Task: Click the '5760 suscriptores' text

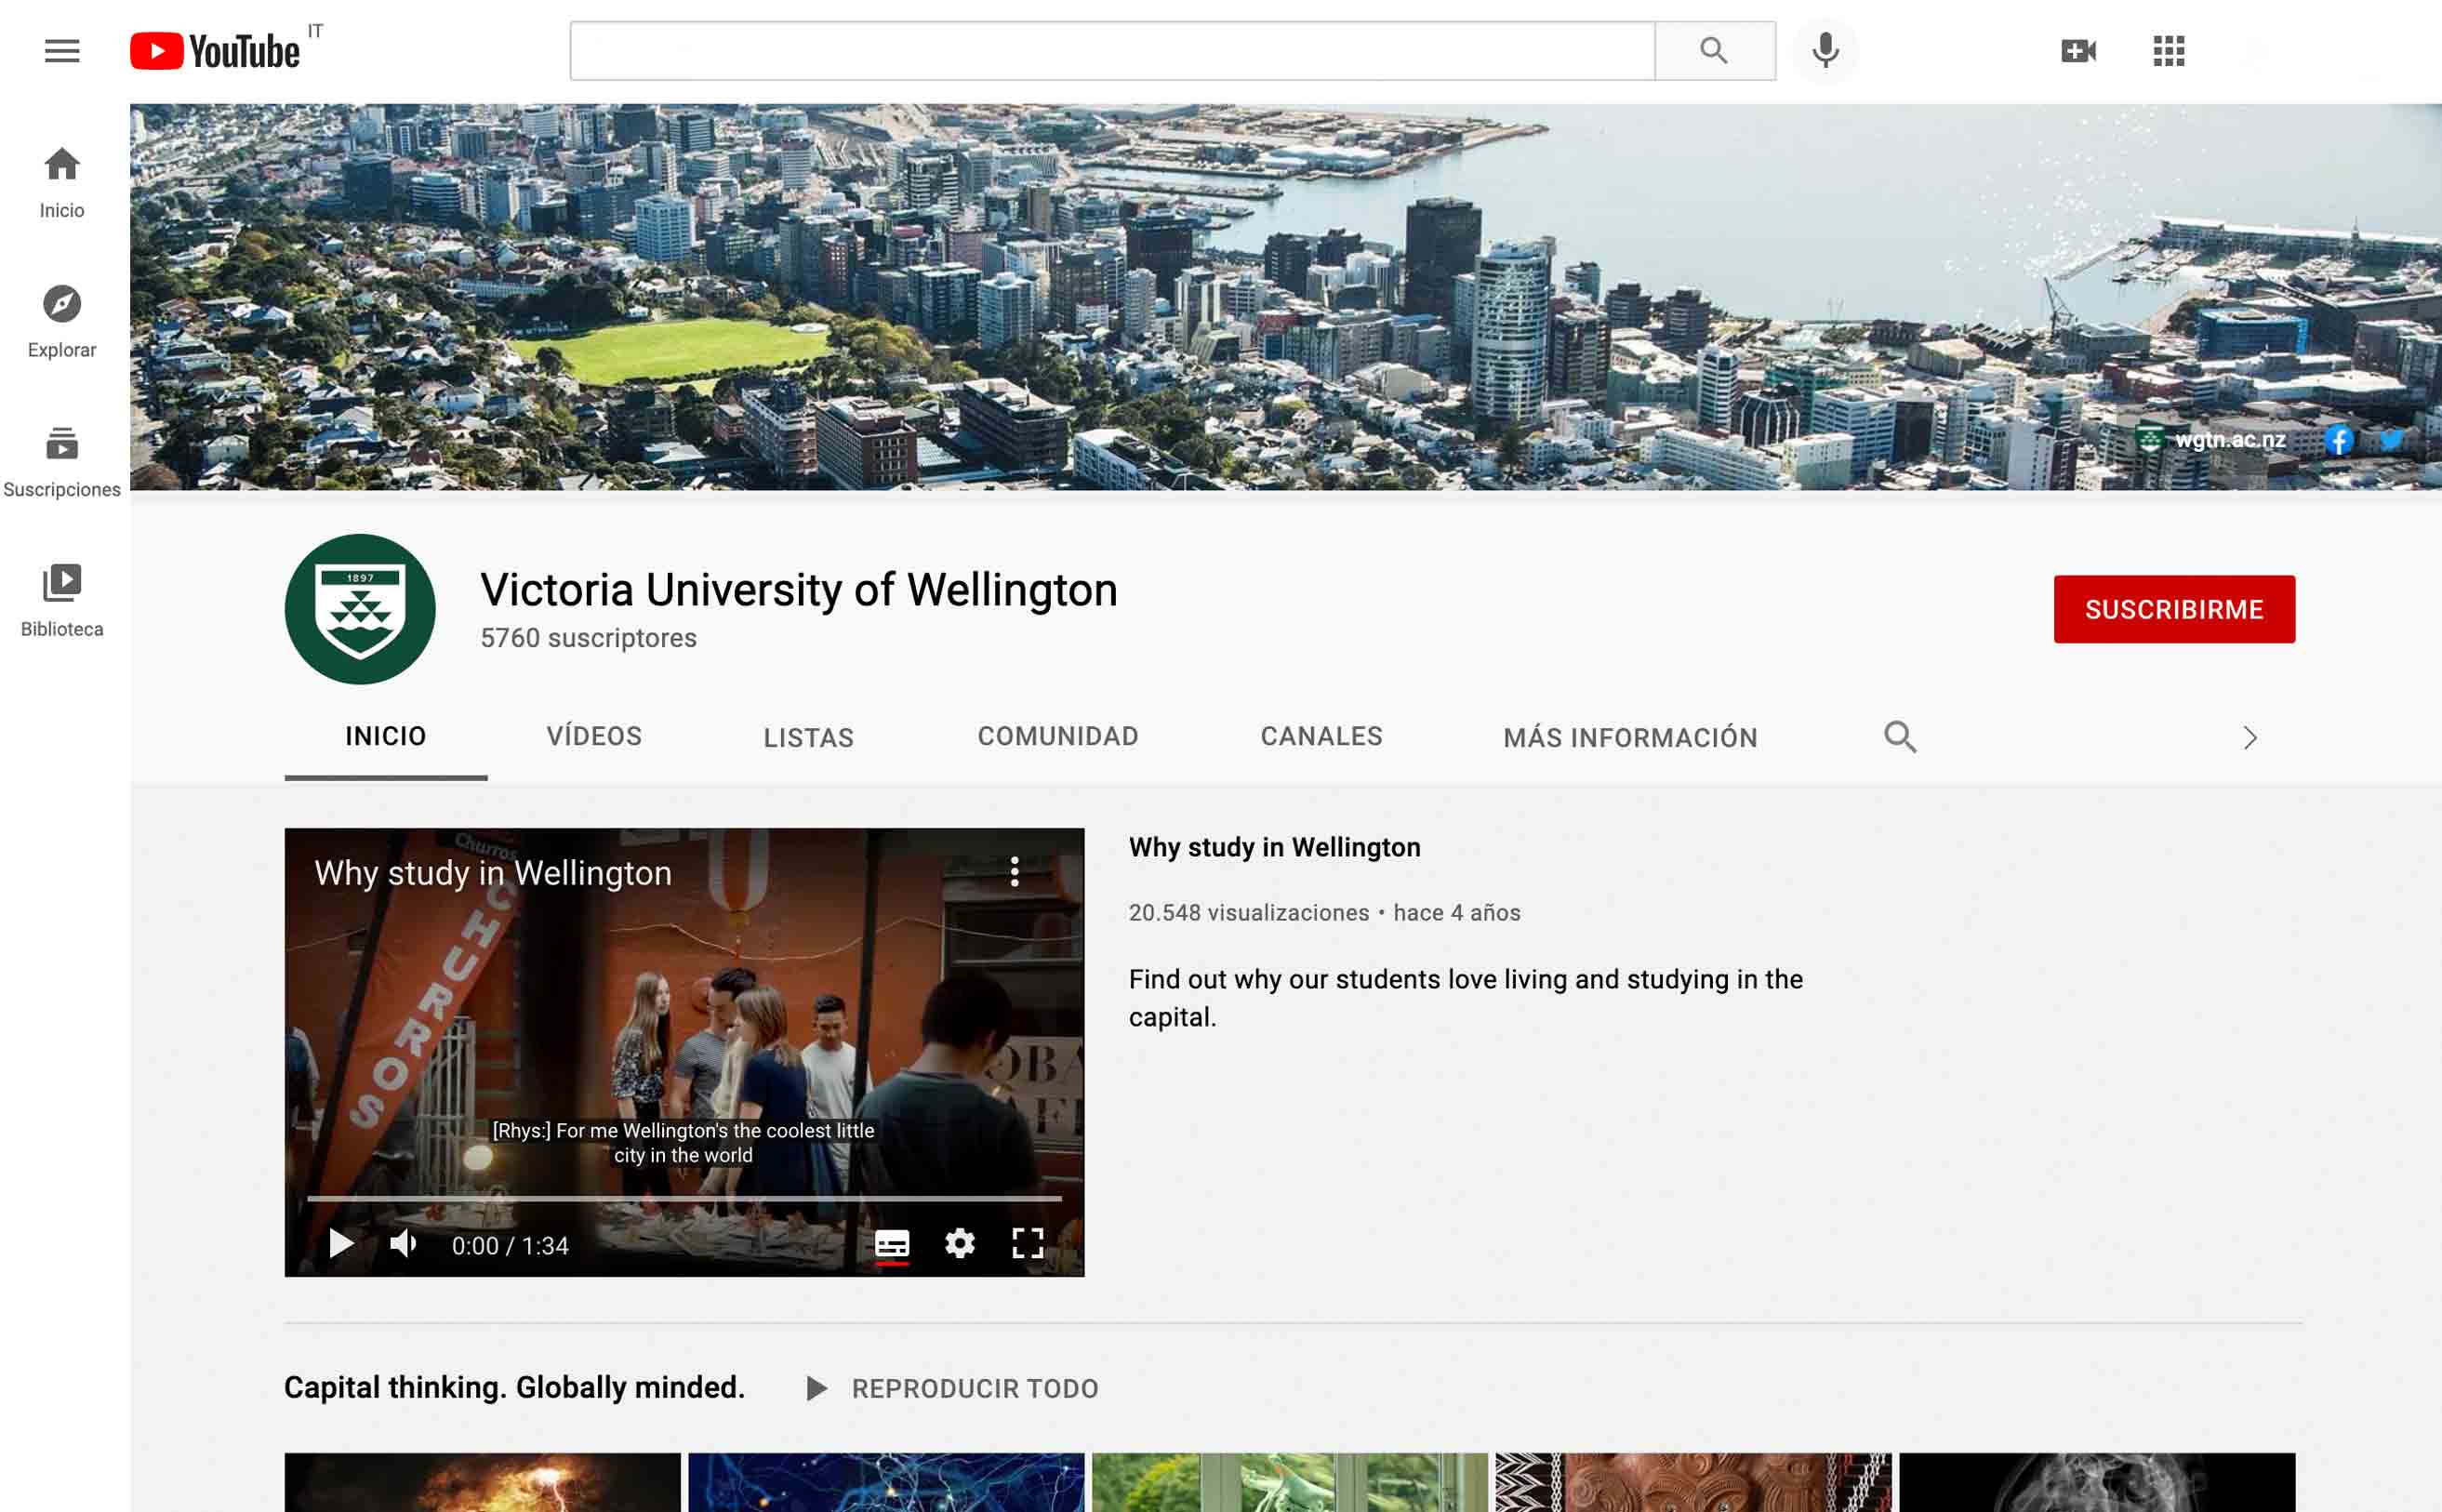Action: pyautogui.click(x=588, y=638)
